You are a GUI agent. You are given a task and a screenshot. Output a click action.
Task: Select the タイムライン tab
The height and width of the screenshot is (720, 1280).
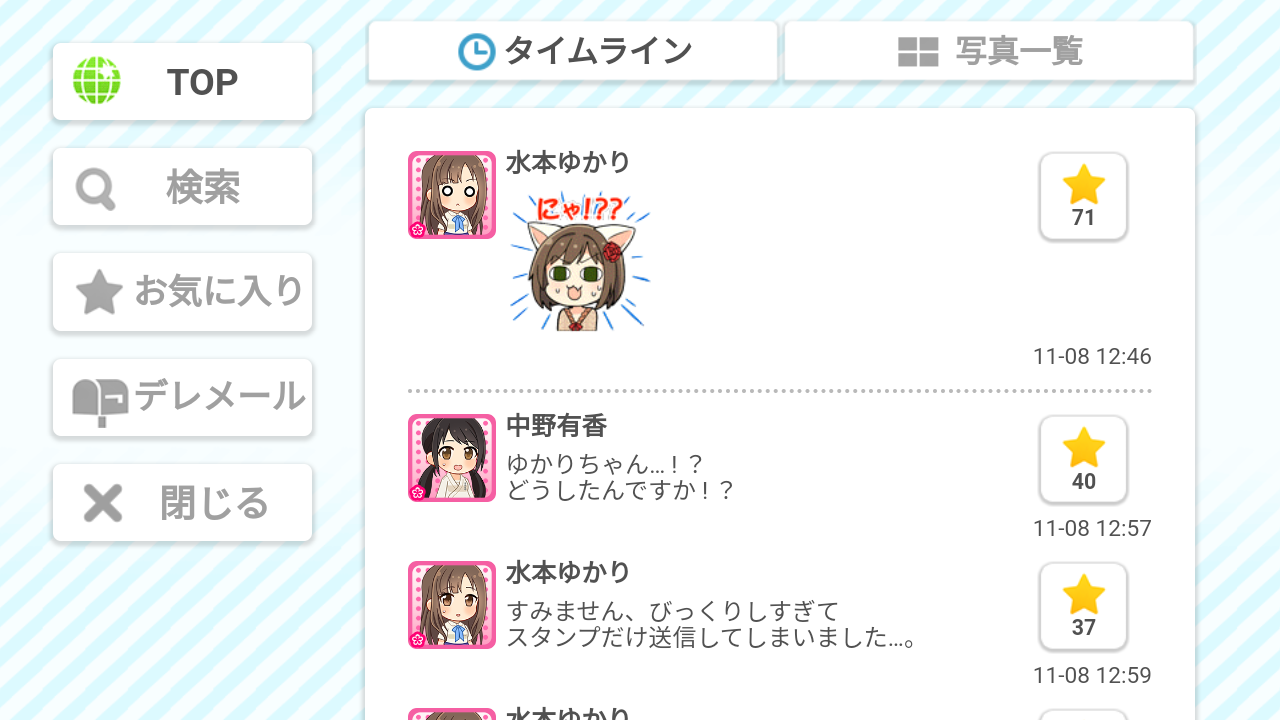click(x=573, y=51)
